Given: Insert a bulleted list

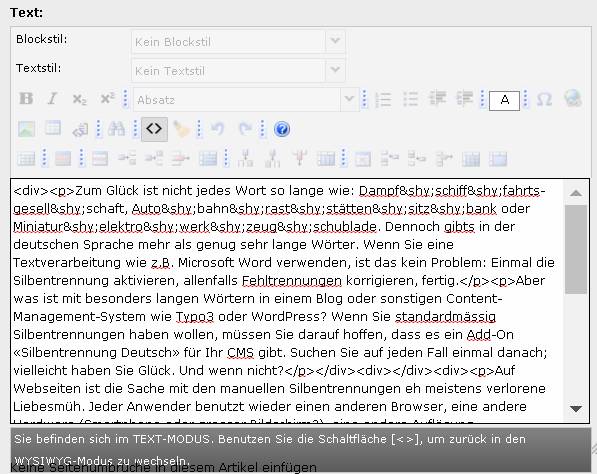Looking at the screenshot, I should coord(411,99).
